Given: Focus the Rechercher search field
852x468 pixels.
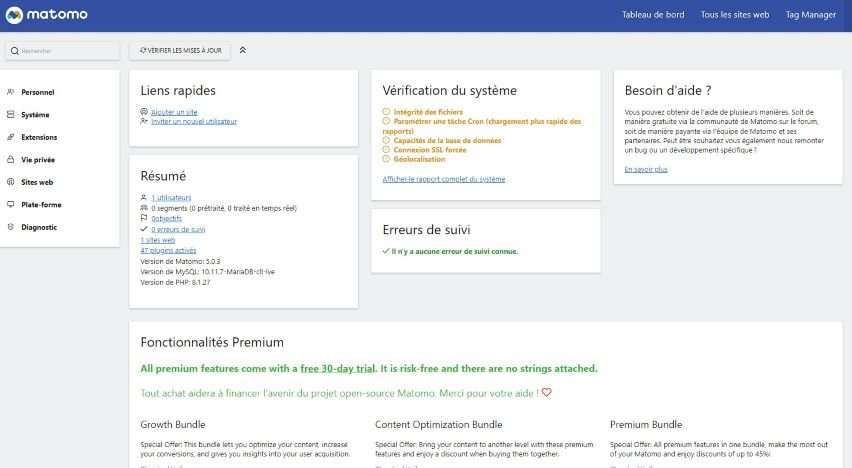Looking at the screenshot, I should (x=62, y=51).
